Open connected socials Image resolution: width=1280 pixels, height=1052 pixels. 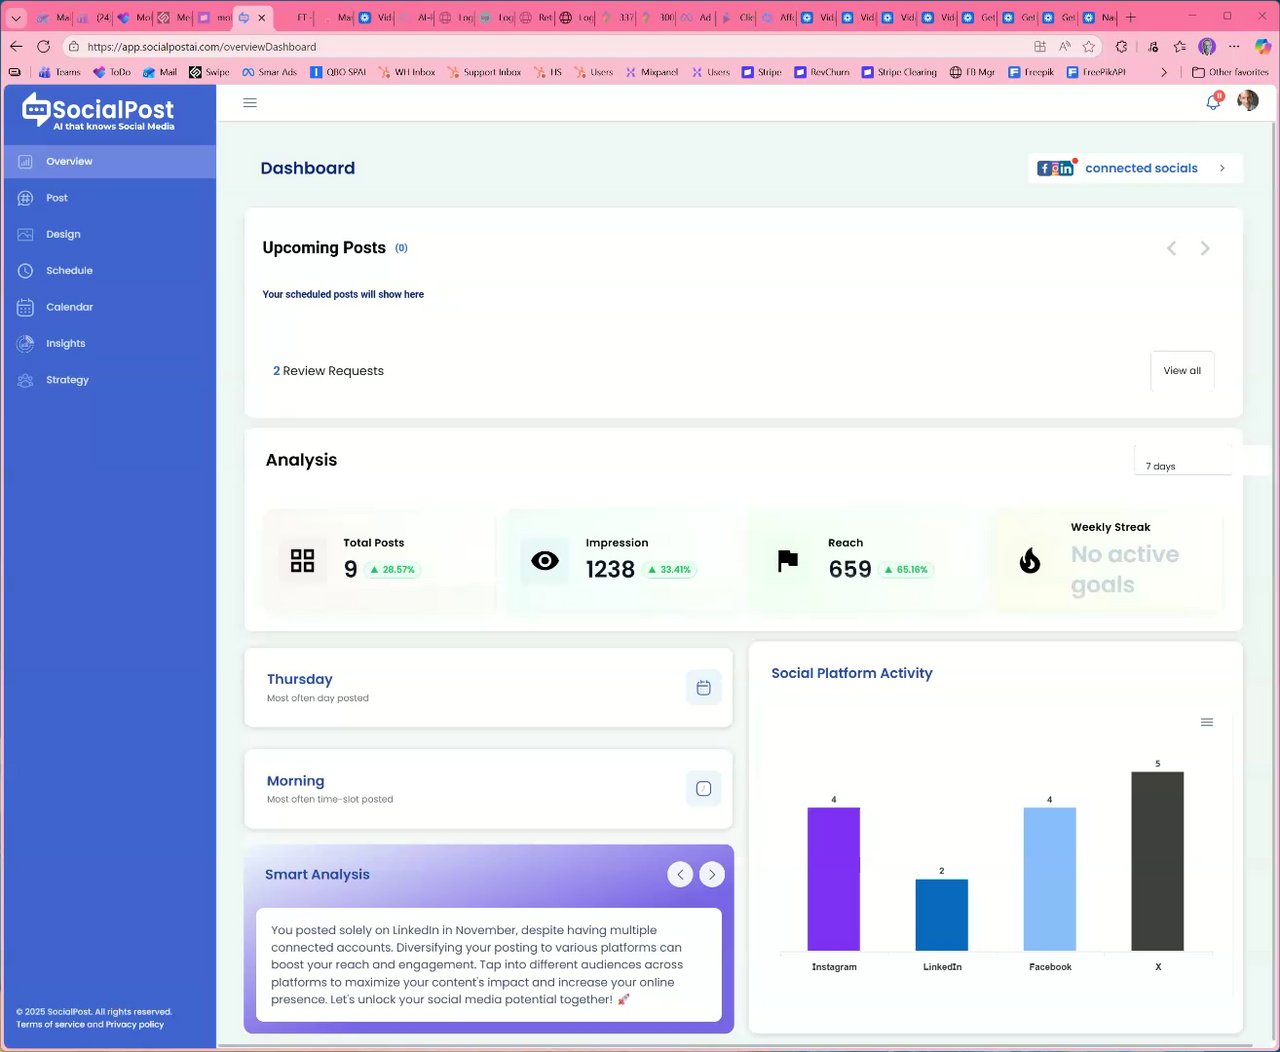pyautogui.click(x=1136, y=168)
